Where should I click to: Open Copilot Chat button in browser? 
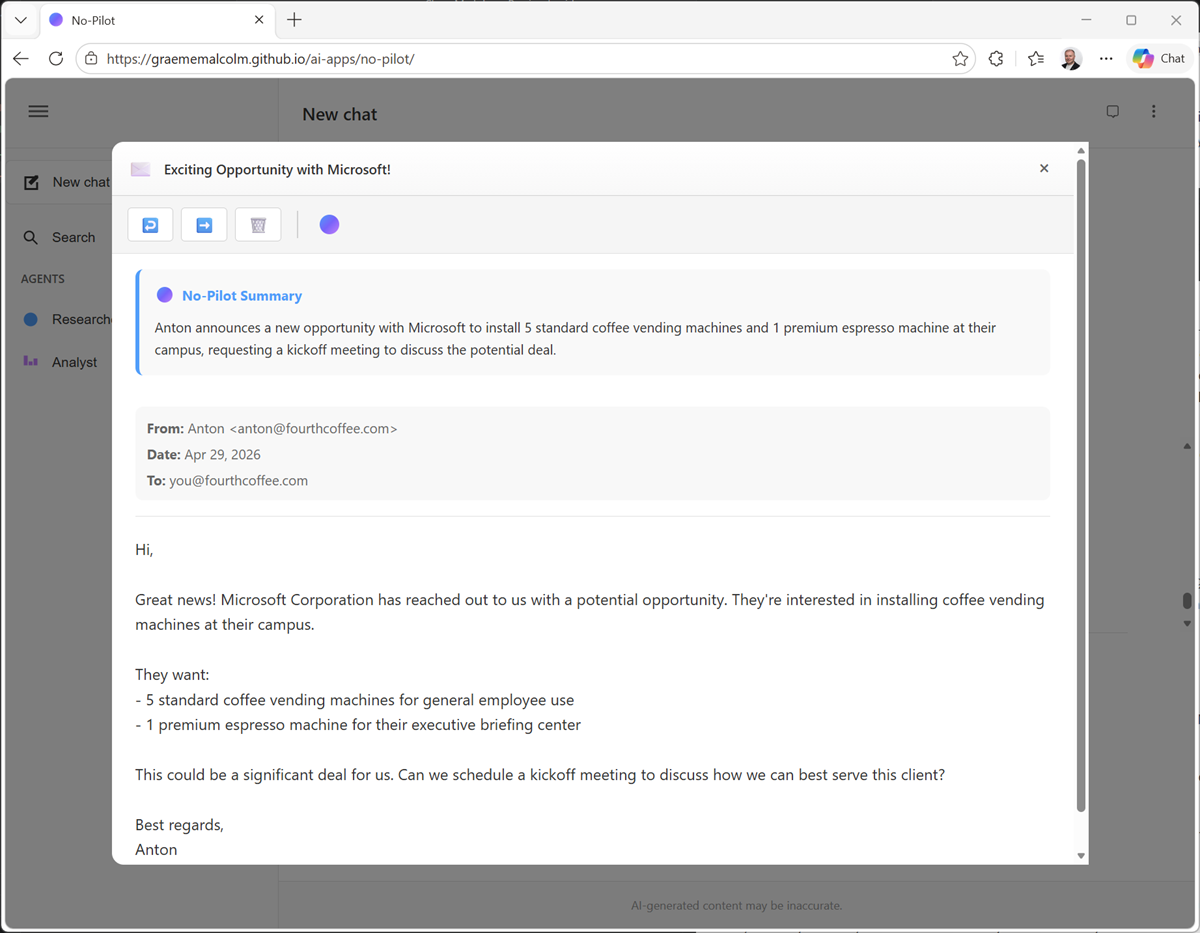(x=1159, y=59)
